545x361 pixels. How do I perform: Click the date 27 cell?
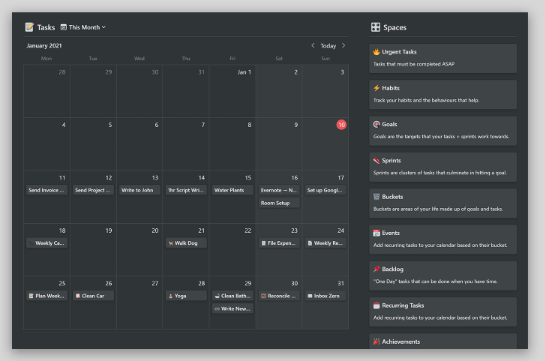(x=140, y=302)
